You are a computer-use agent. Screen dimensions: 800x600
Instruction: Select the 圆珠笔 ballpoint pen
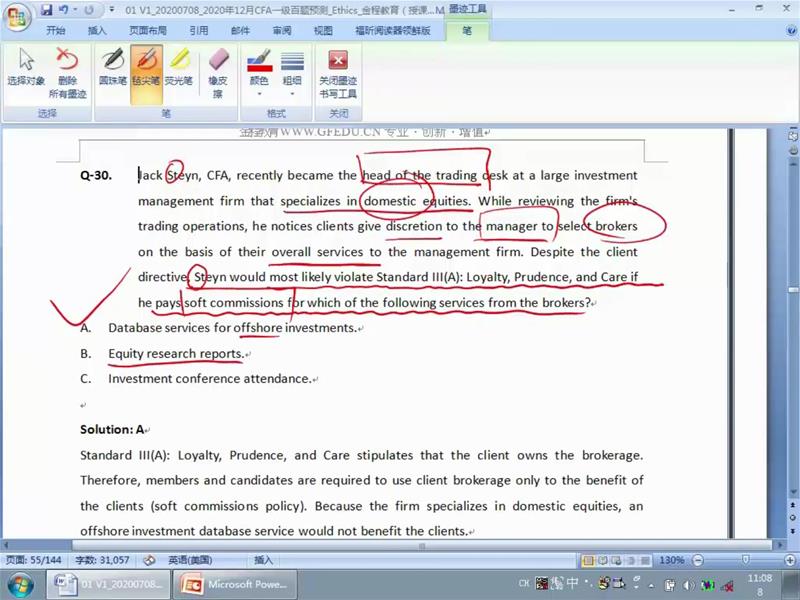[x=113, y=67]
